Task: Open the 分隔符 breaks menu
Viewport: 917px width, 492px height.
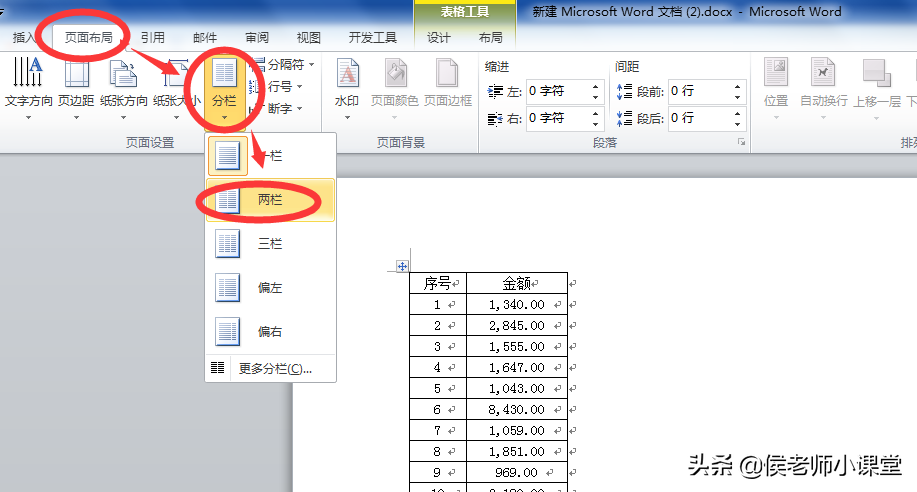Action: [284, 64]
